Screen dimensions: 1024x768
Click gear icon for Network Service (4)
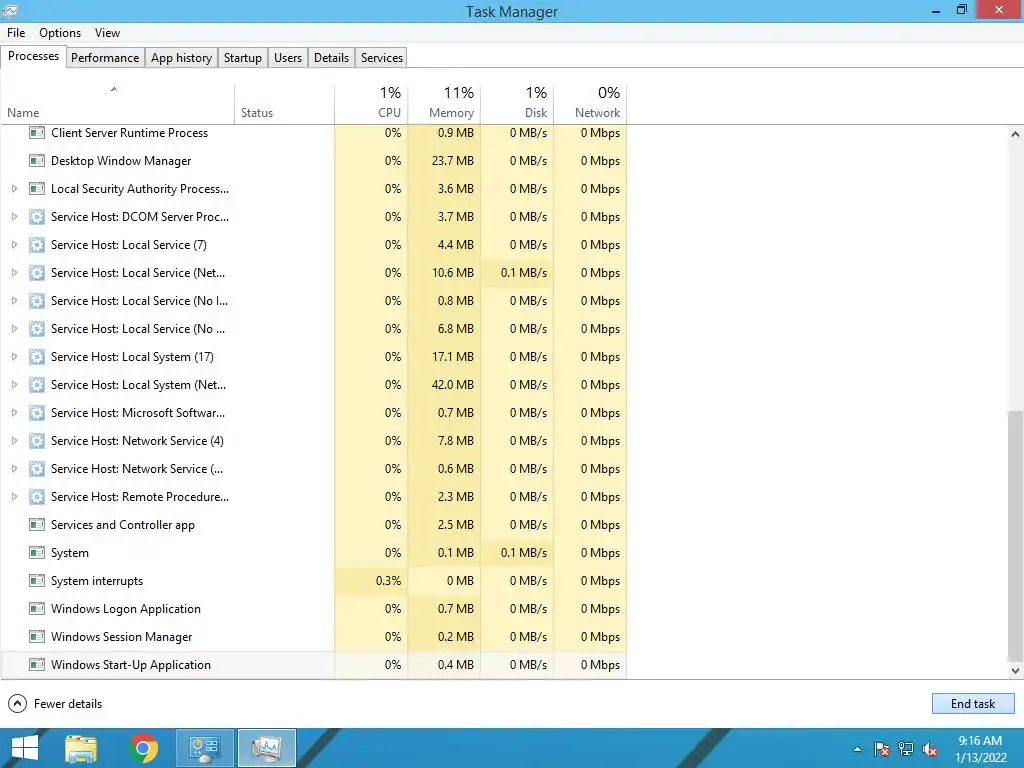coord(37,441)
